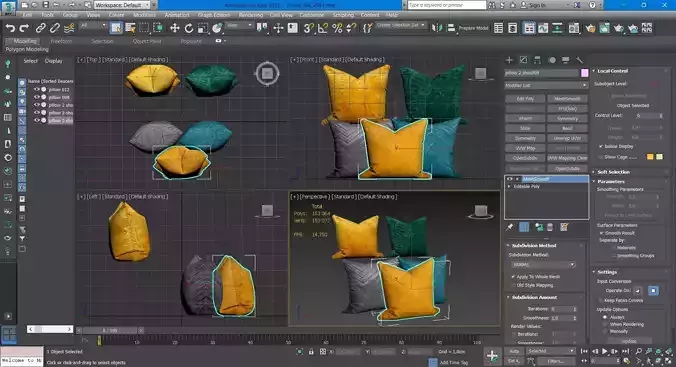Click the pink object color swatch
This screenshot has height=367, width=676.
[585, 73]
